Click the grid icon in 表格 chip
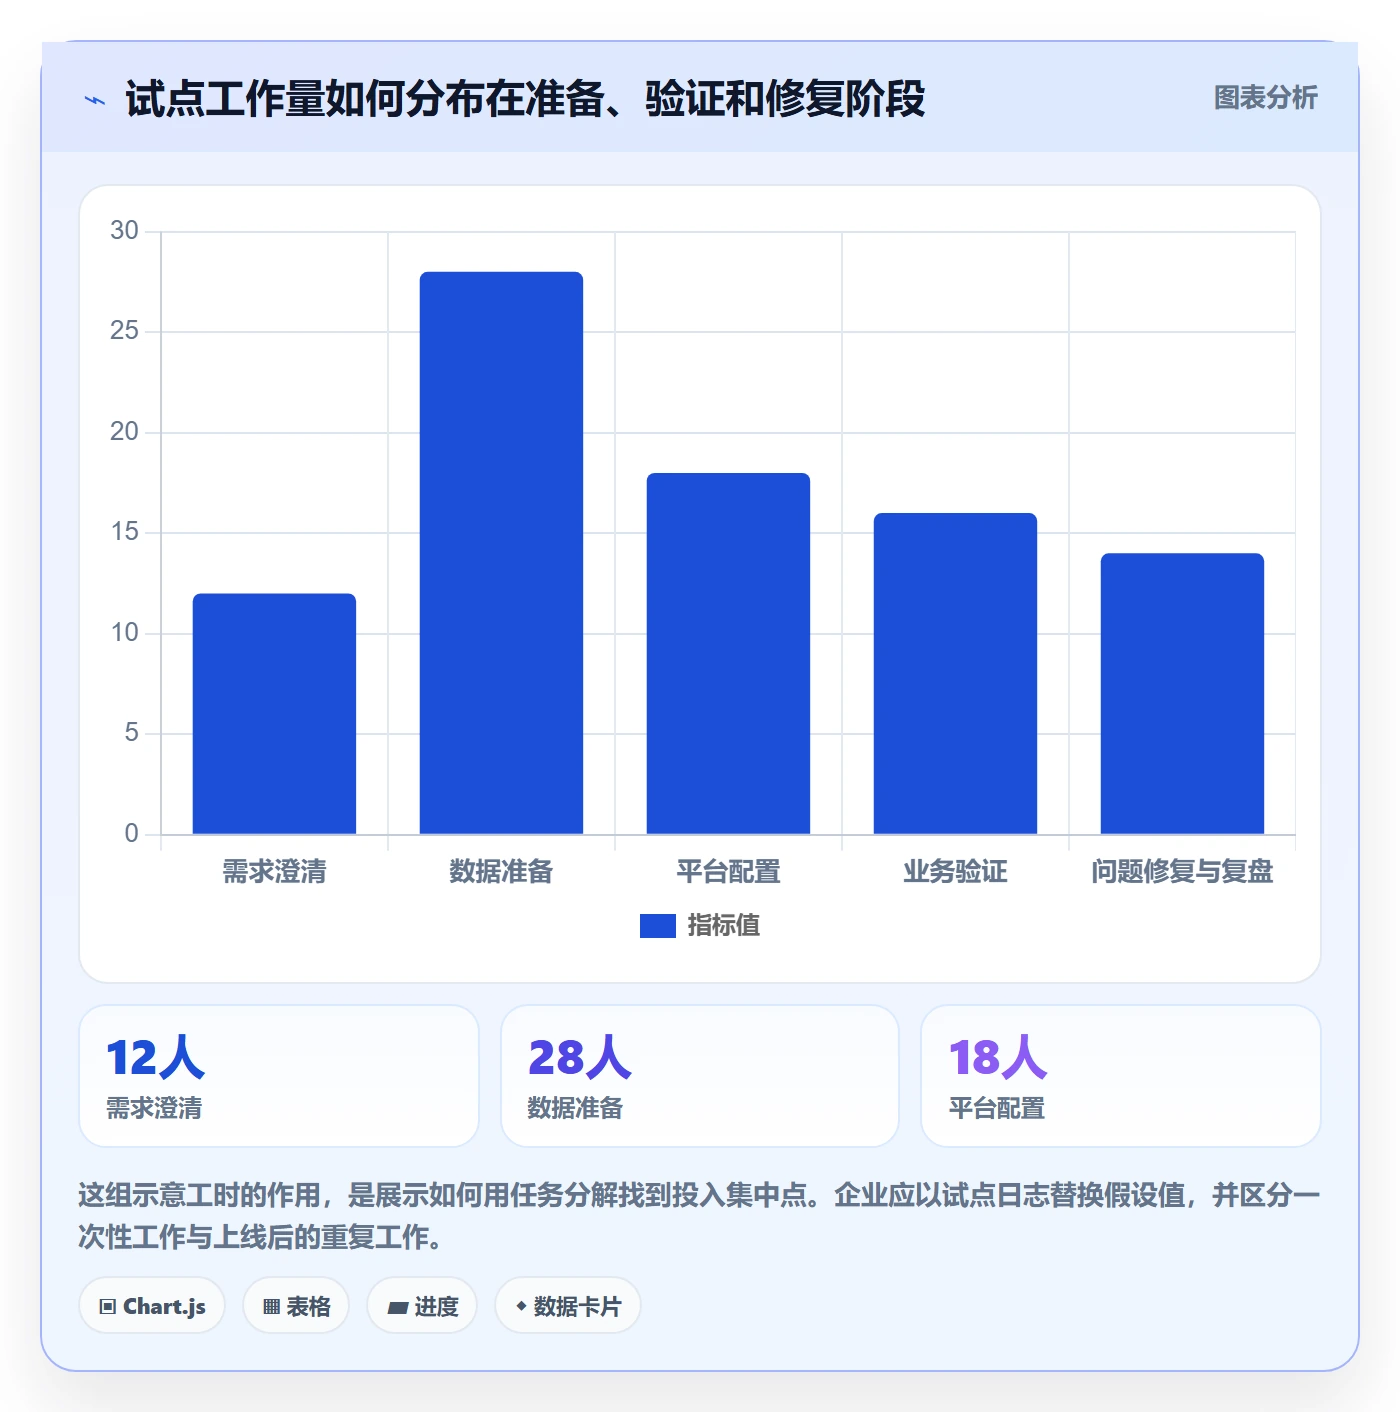 (x=271, y=1307)
